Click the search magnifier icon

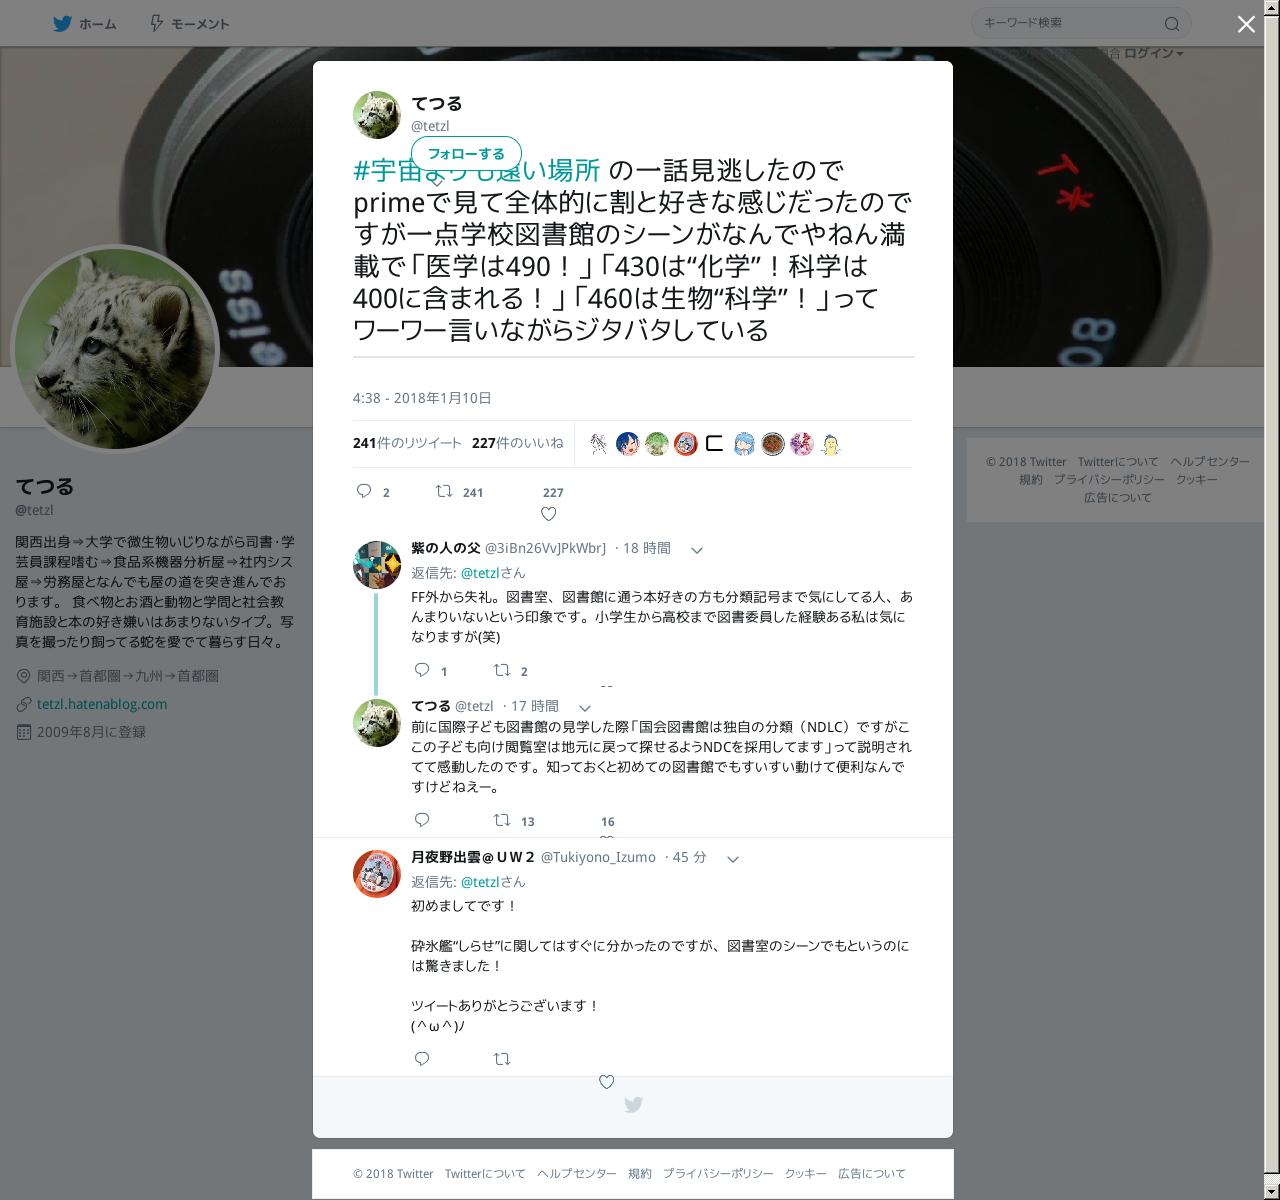1172,23
